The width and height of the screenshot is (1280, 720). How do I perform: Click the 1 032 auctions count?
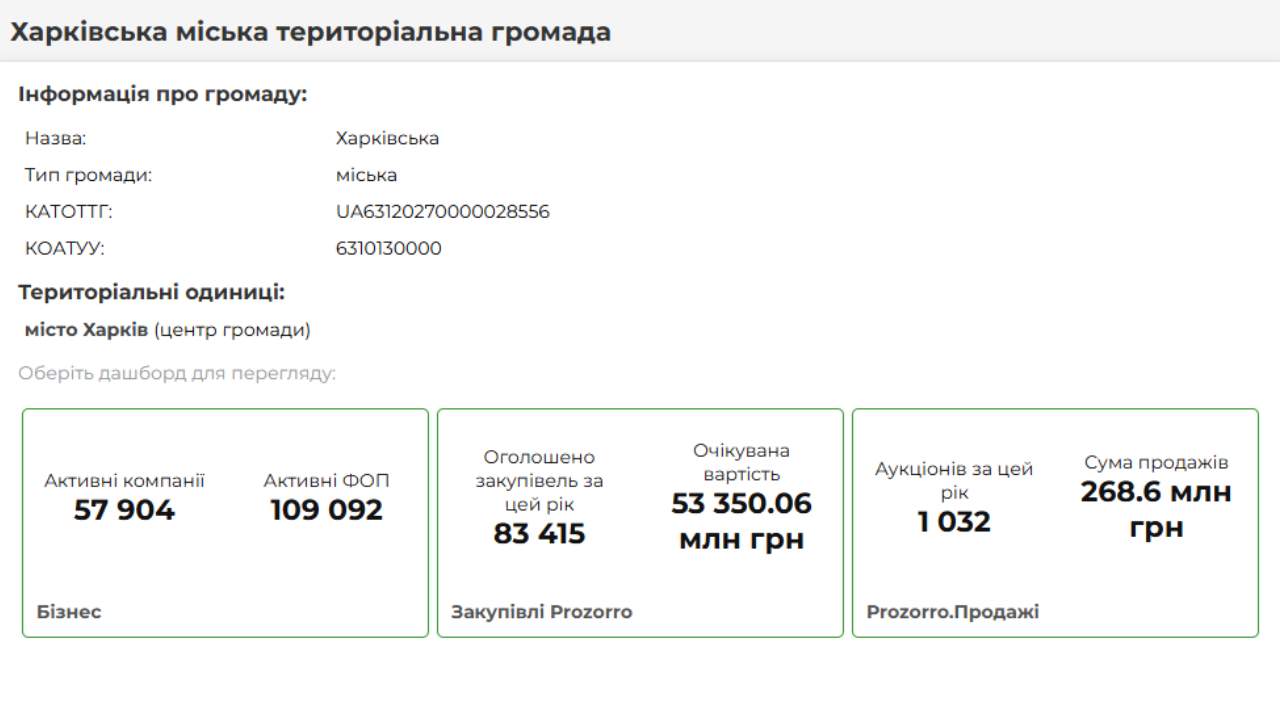[954, 522]
